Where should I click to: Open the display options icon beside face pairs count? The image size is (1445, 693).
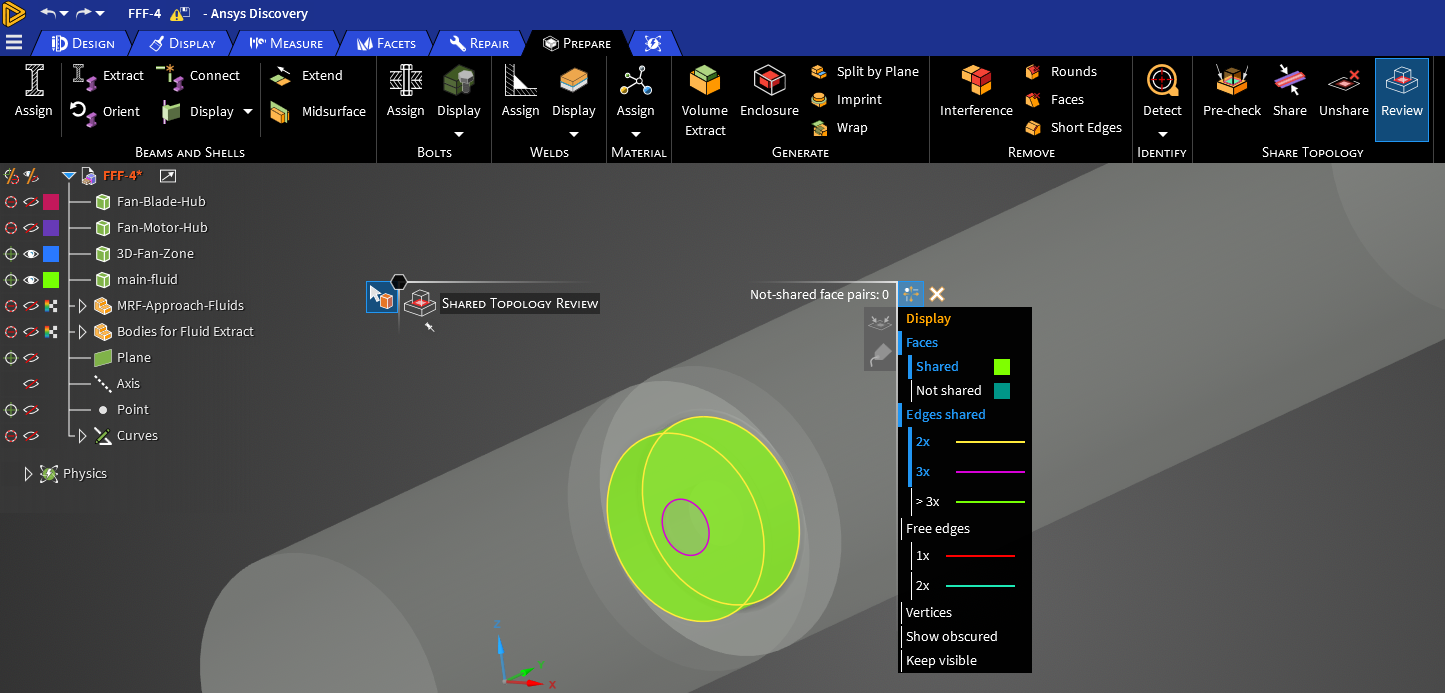pyautogui.click(x=910, y=294)
